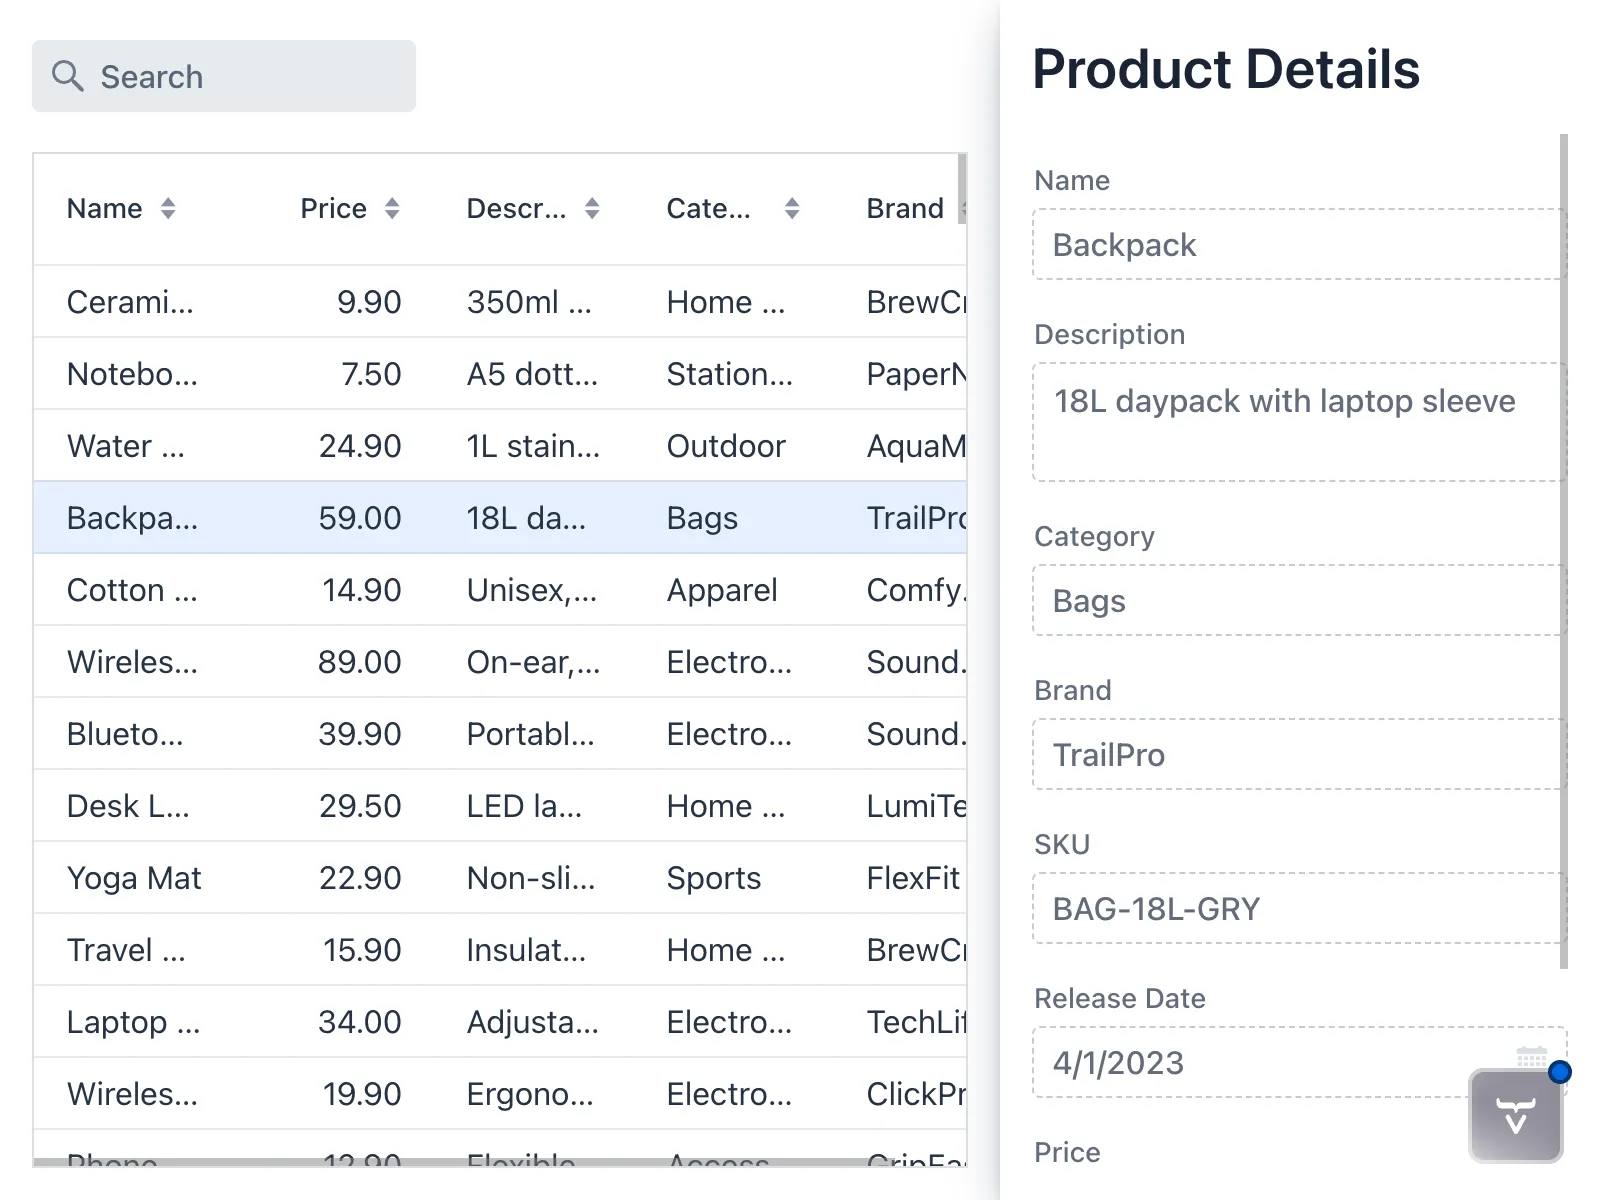Edit the Description field about the 18L daypack
Screen dimensions: 1600x1200
(1296, 420)
